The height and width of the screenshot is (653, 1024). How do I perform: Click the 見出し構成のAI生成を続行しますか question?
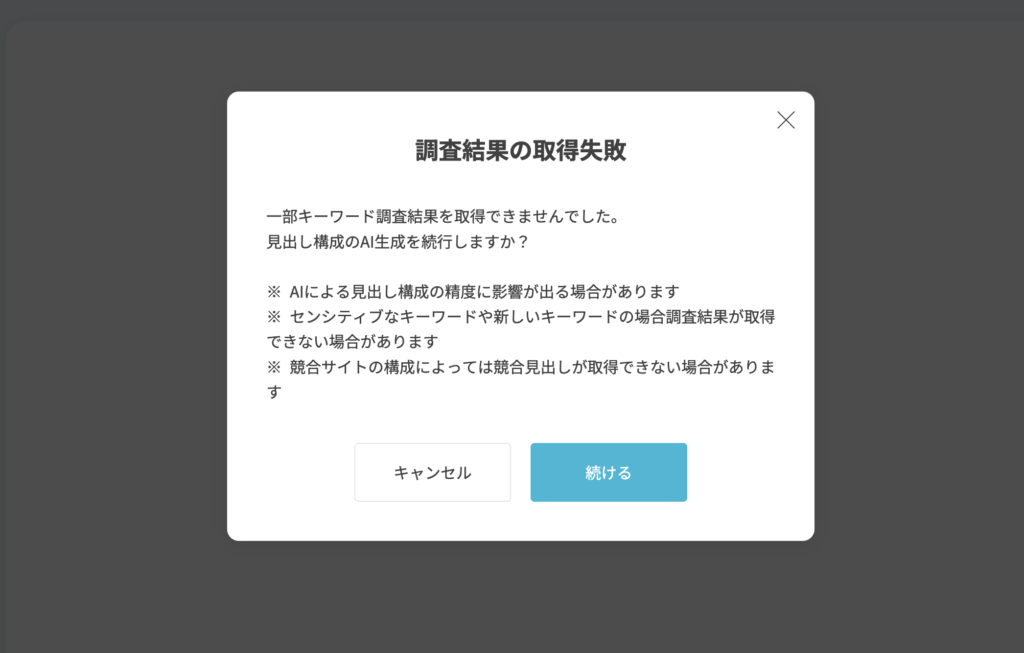[398, 242]
